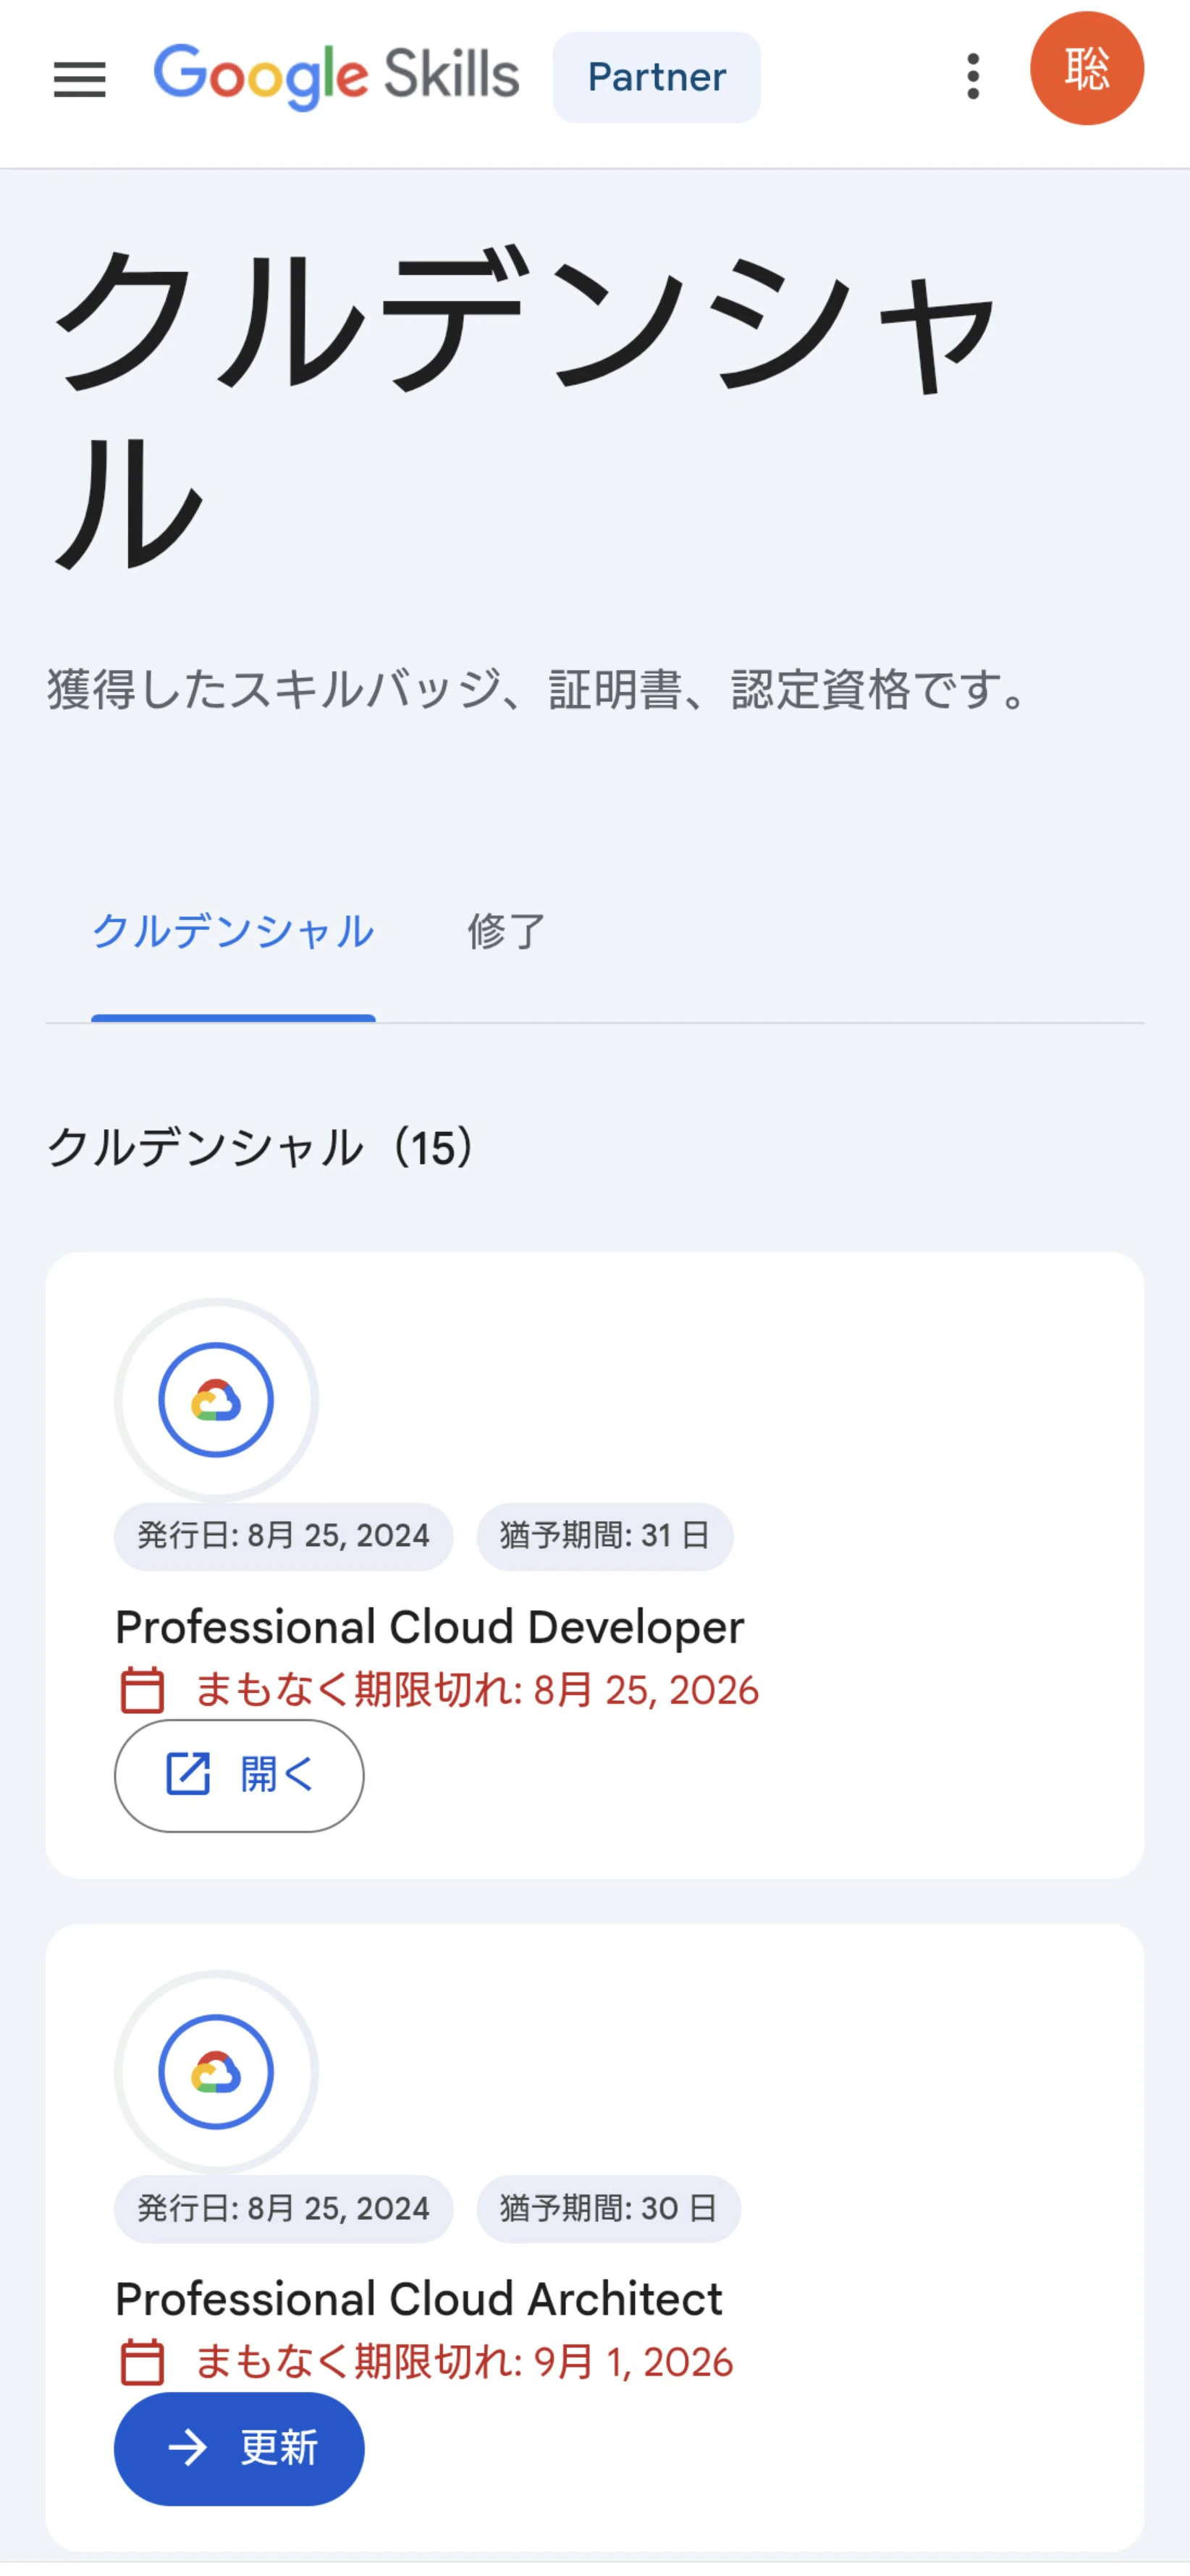1190x2576 pixels.
Task: Select the クルデンシャル tab
Action: click(x=233, y=931)
